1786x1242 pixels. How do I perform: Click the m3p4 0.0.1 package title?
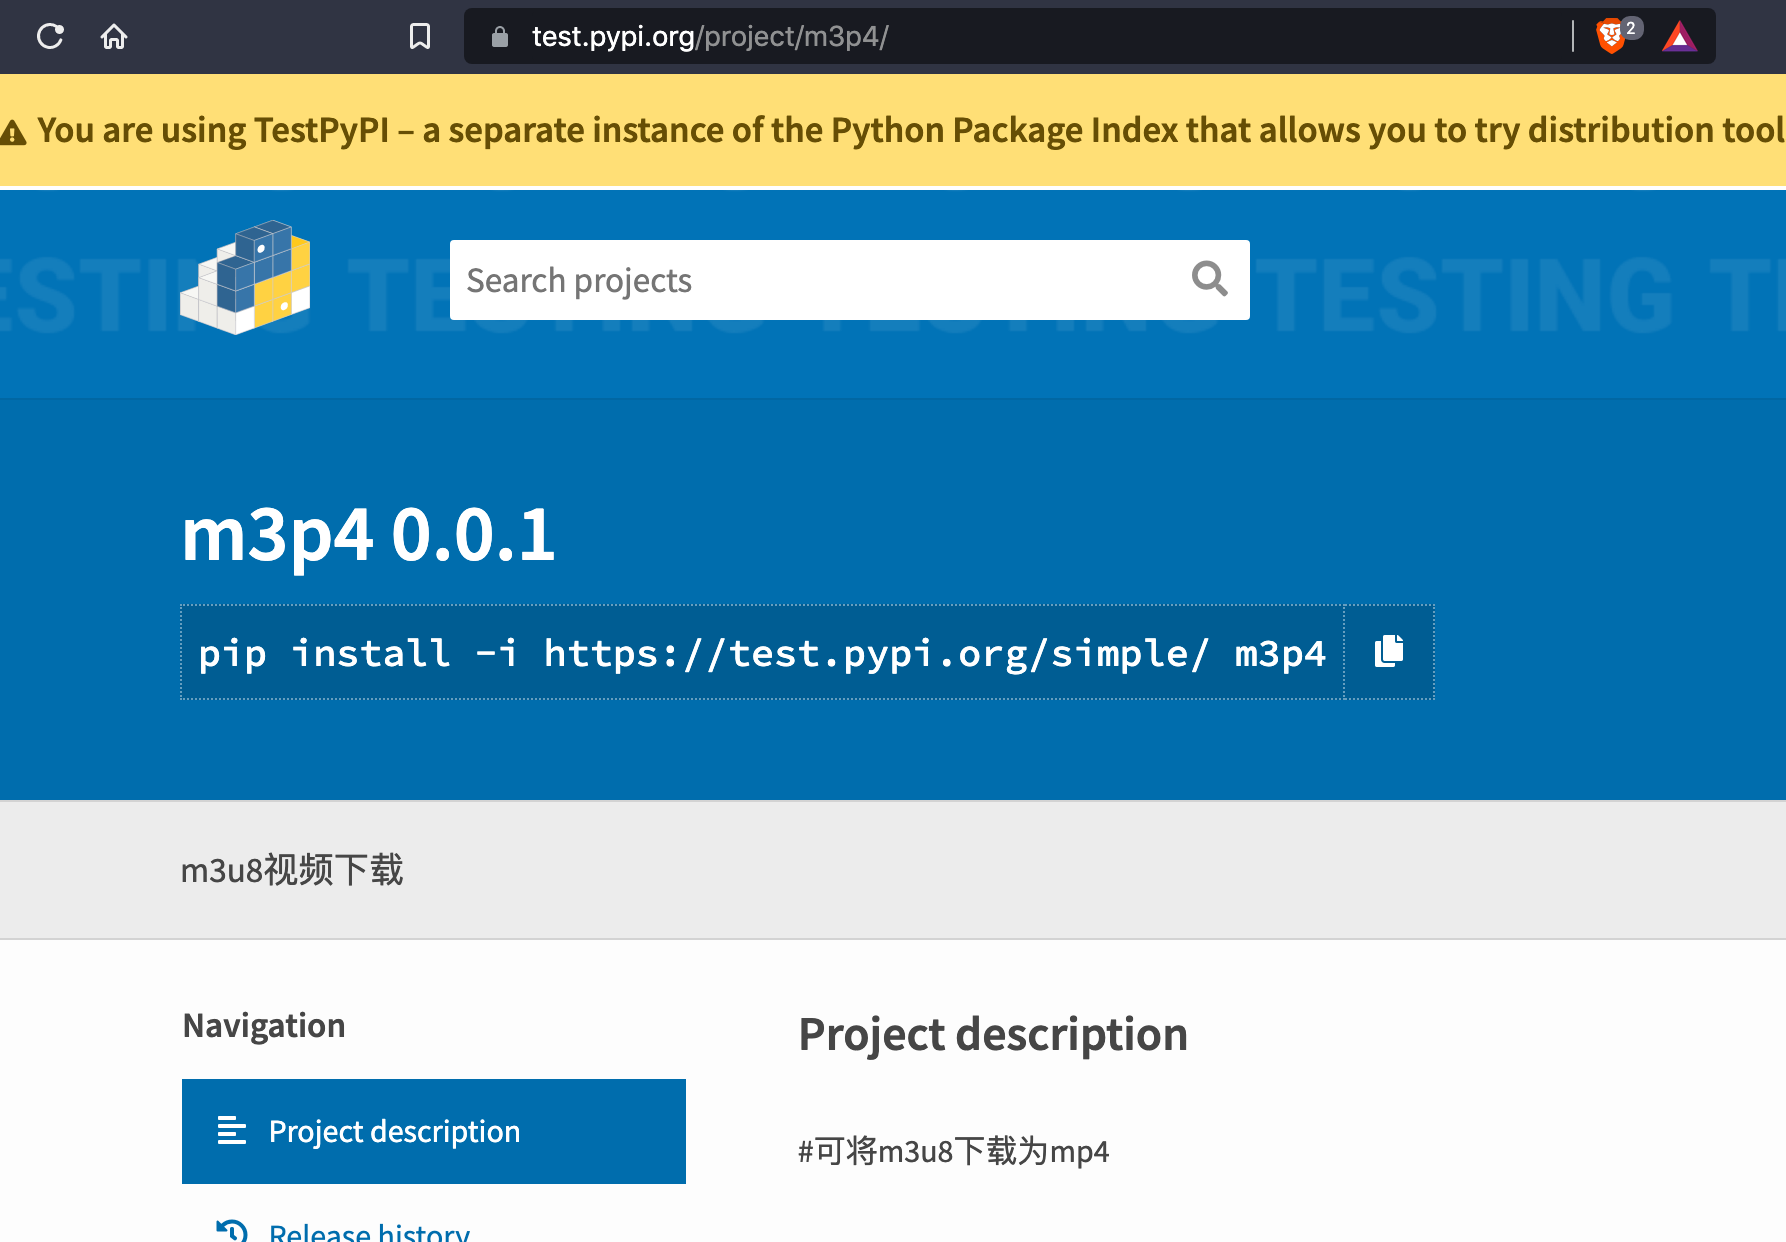pyautogui.click(x=368, y=535)
